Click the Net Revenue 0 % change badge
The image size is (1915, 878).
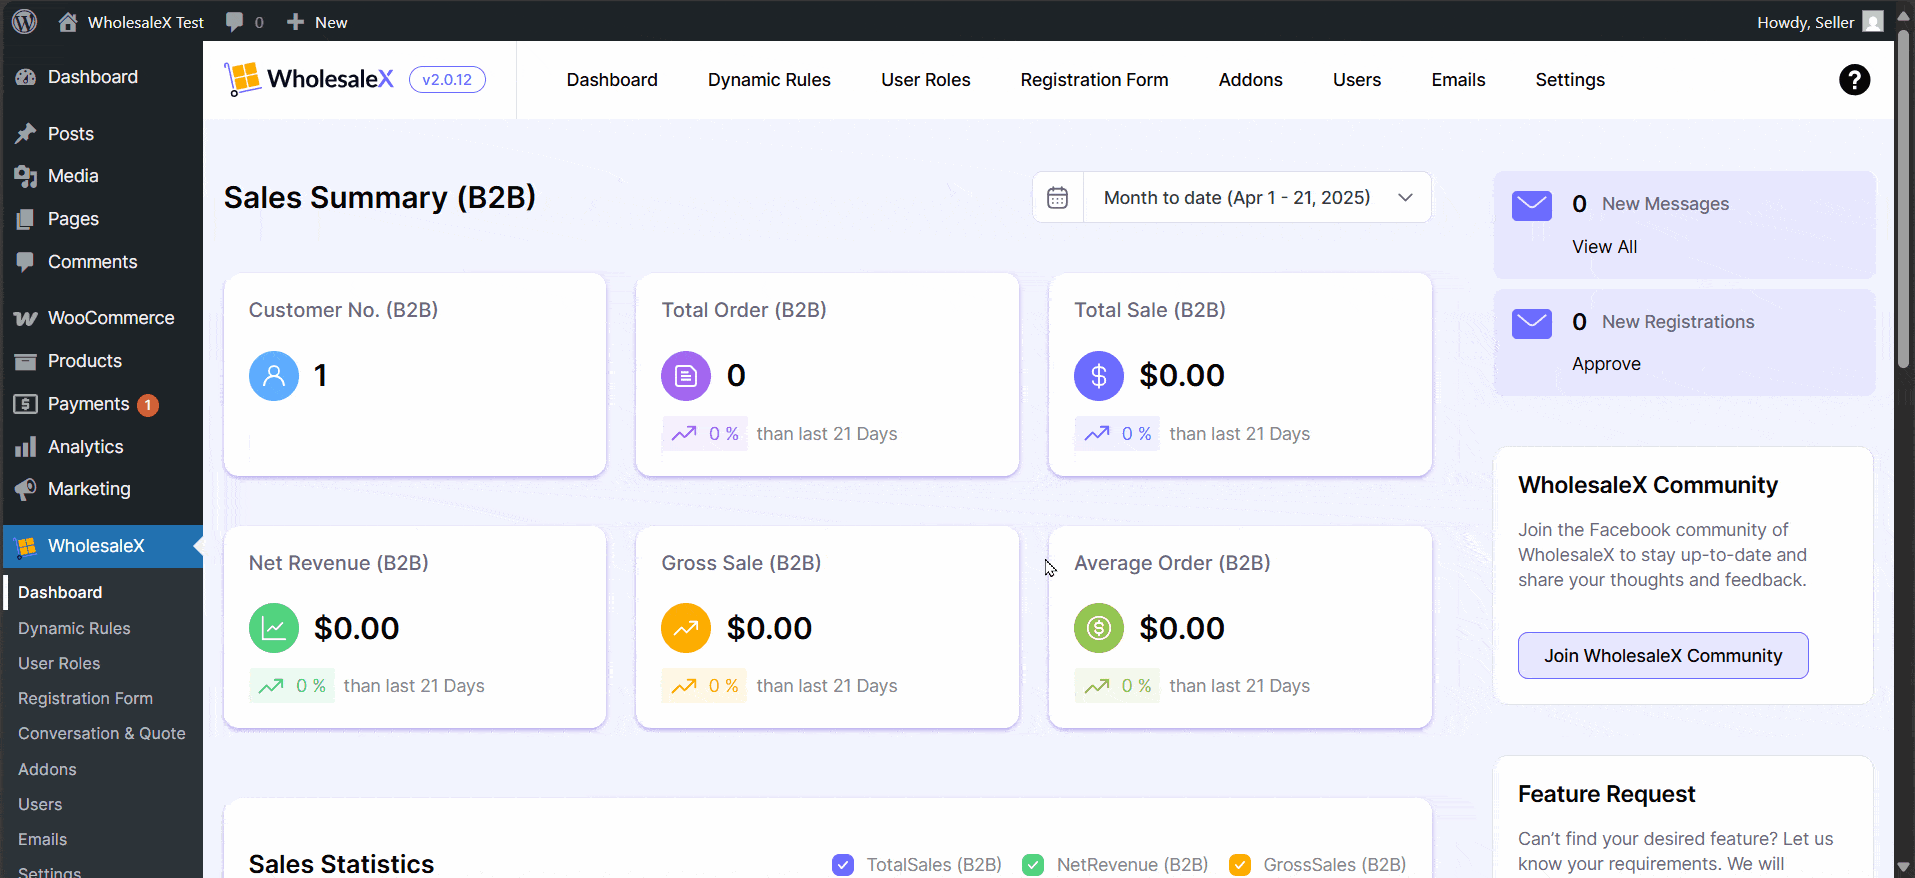point(291,686)
